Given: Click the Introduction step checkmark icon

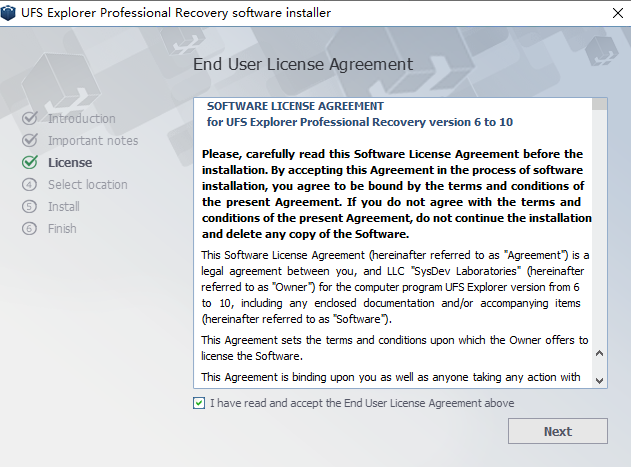Looking at the screenshot, I should coord(29,119).
